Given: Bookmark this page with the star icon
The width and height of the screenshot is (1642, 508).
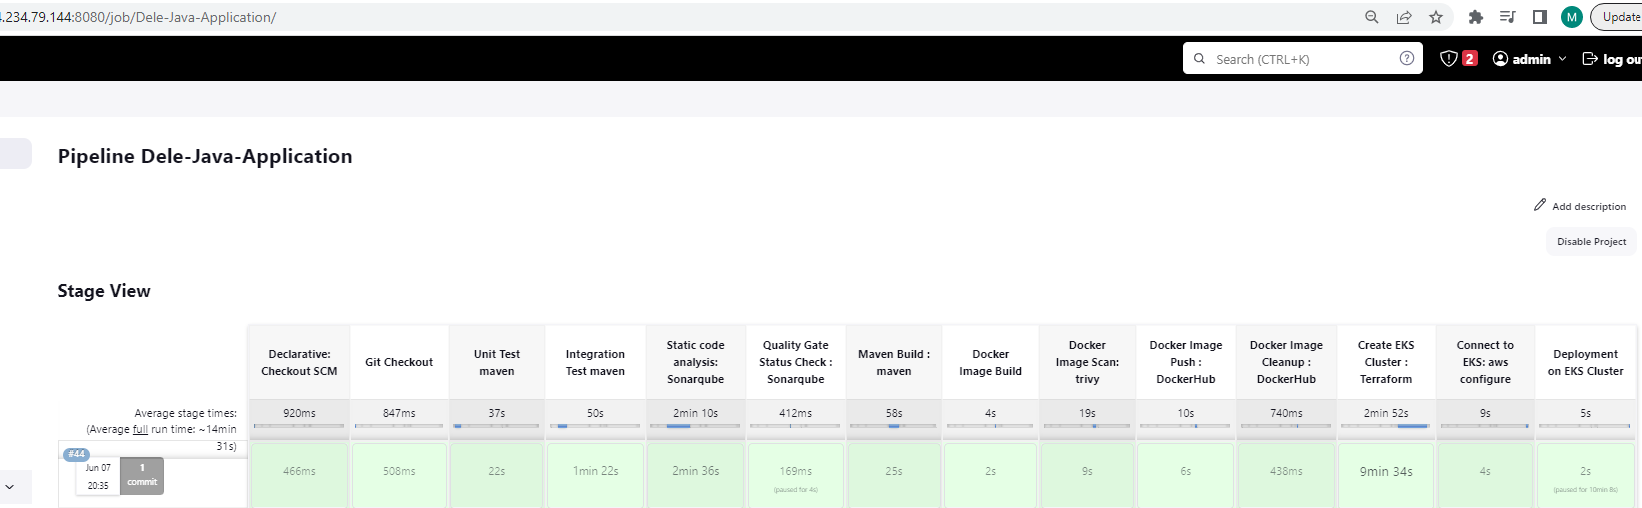Looking at the screenshot, I should pyautogui.click(x=1436, y=17).
